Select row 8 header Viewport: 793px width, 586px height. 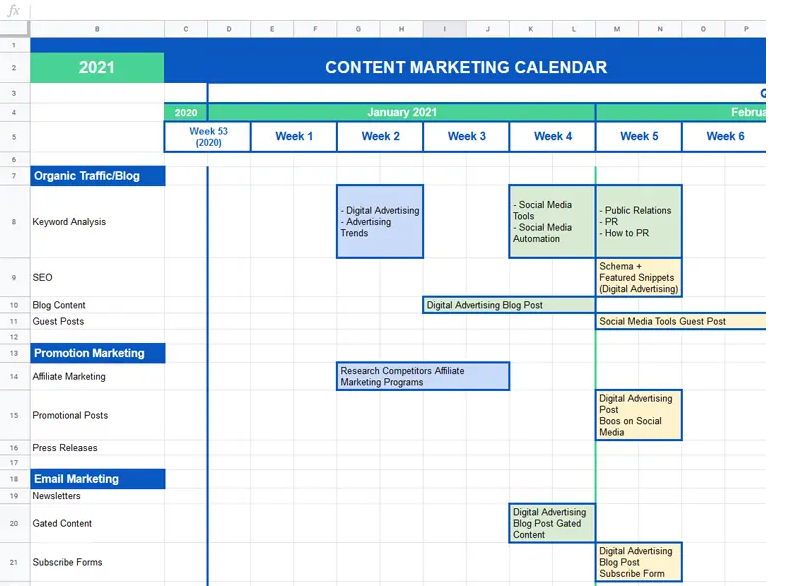pyautogui.click(x=14, y=222)
